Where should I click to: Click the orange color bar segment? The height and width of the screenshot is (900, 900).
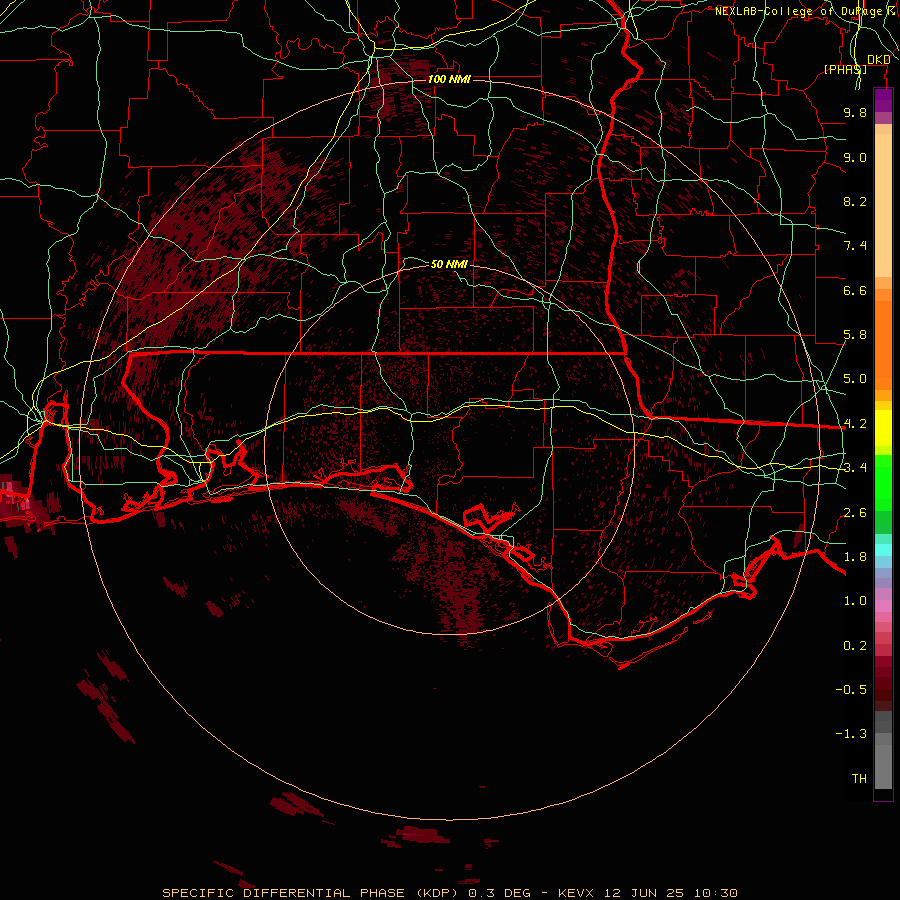pyautogui.click(x=883, y=345)
